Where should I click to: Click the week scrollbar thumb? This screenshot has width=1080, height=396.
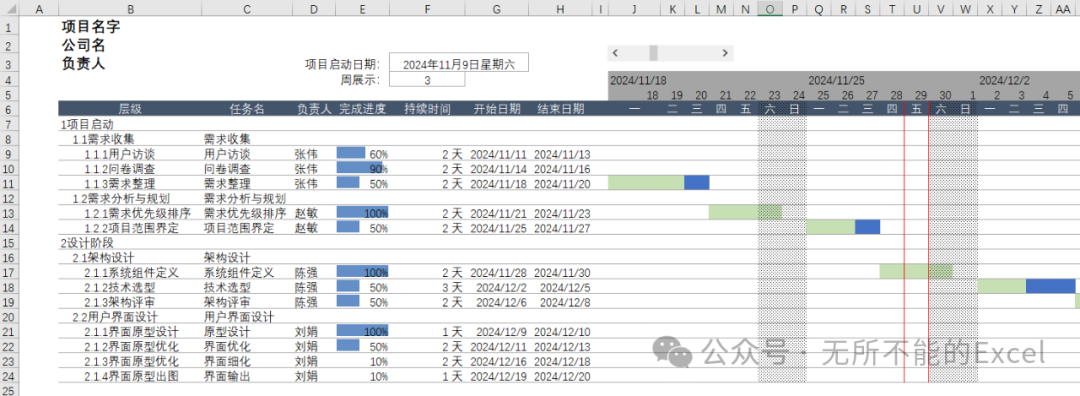pos(654,53)
